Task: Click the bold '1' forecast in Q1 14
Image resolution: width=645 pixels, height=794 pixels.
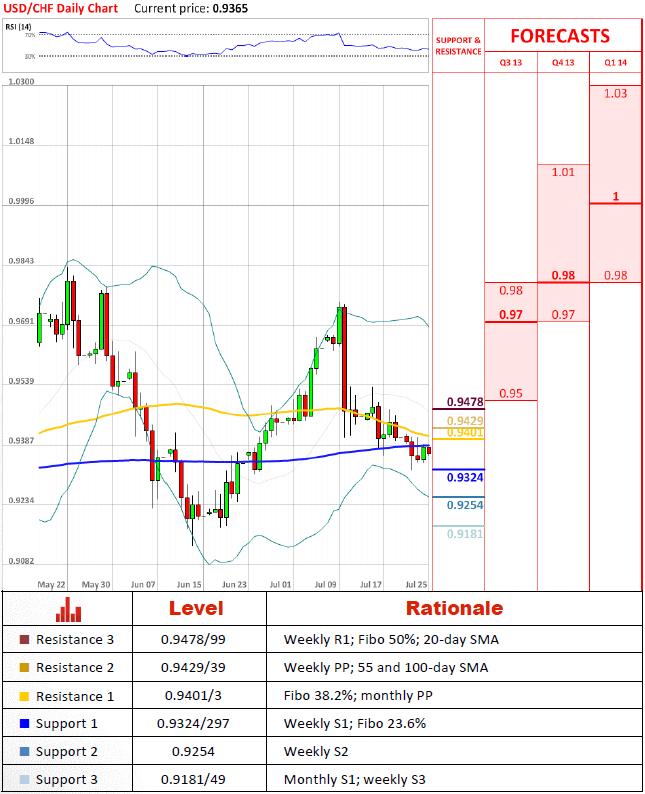Action: point(616,196)
